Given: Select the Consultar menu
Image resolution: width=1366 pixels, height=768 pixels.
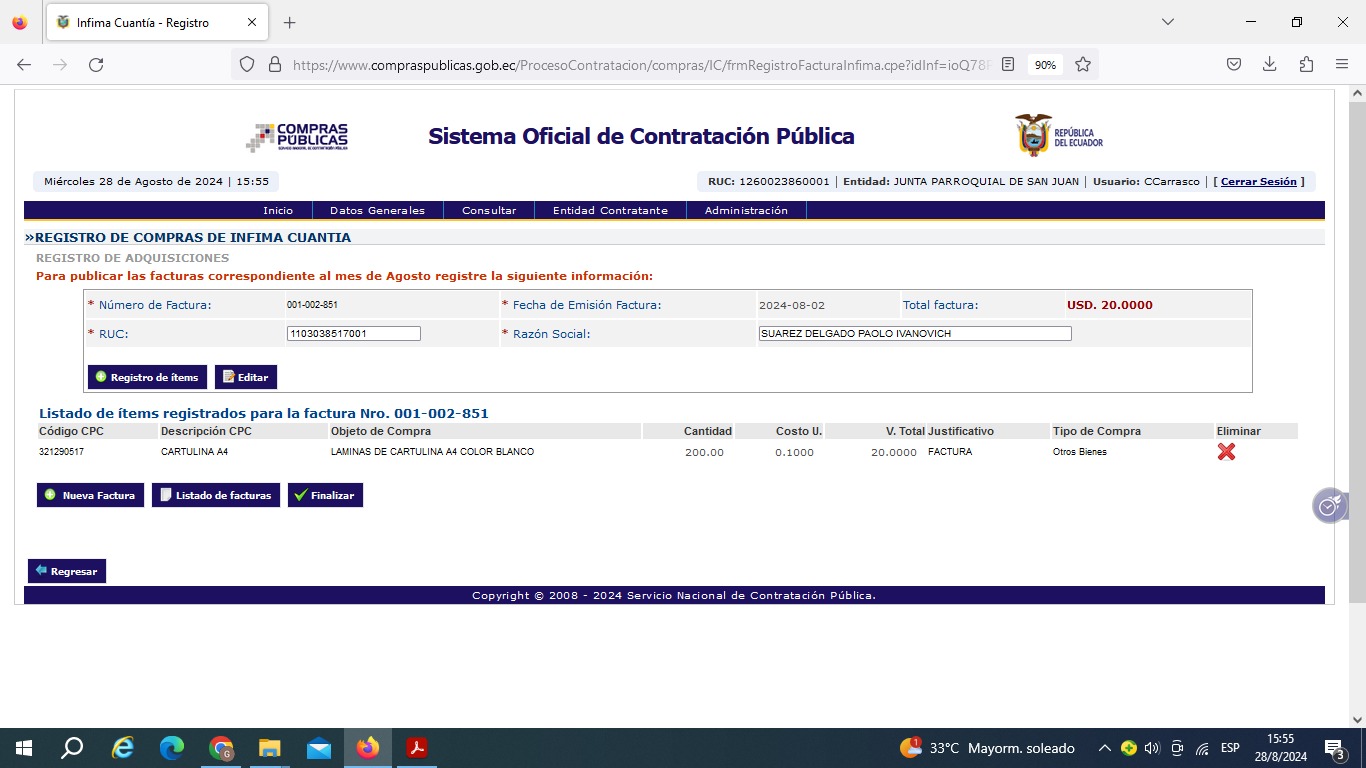Looking at the screenshot, I should click(489, 211).
